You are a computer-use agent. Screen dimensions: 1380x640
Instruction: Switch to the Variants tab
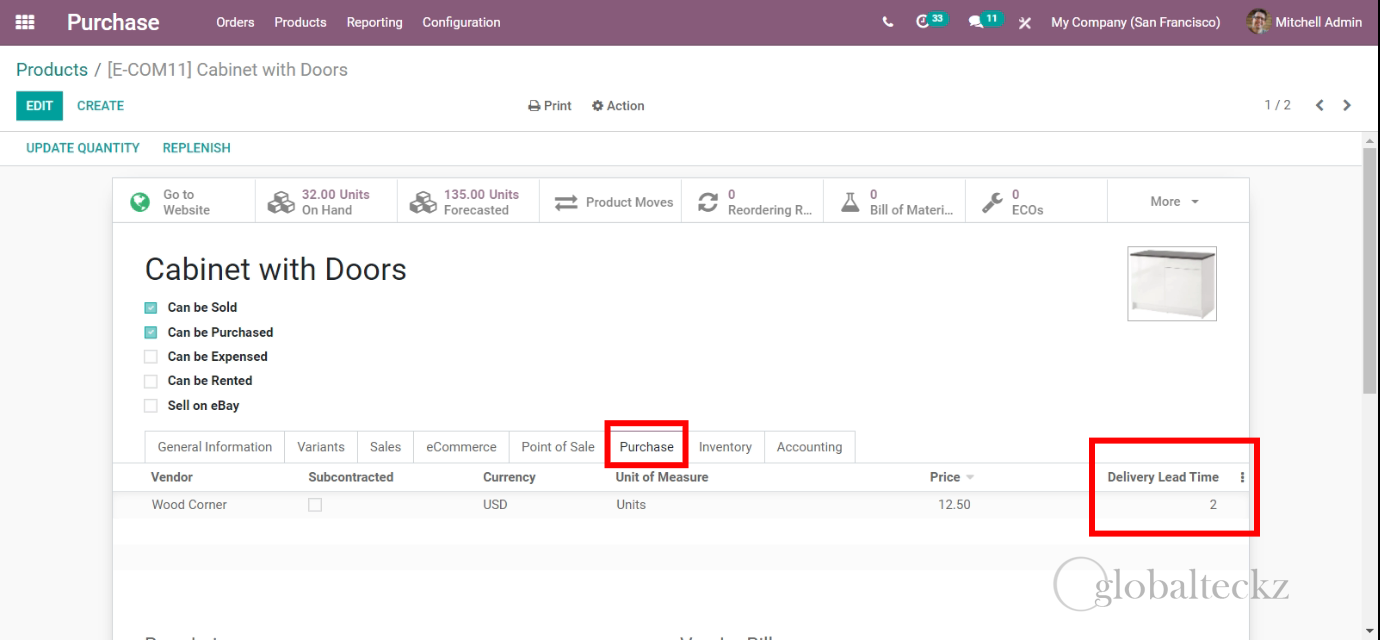coord(321,447)
